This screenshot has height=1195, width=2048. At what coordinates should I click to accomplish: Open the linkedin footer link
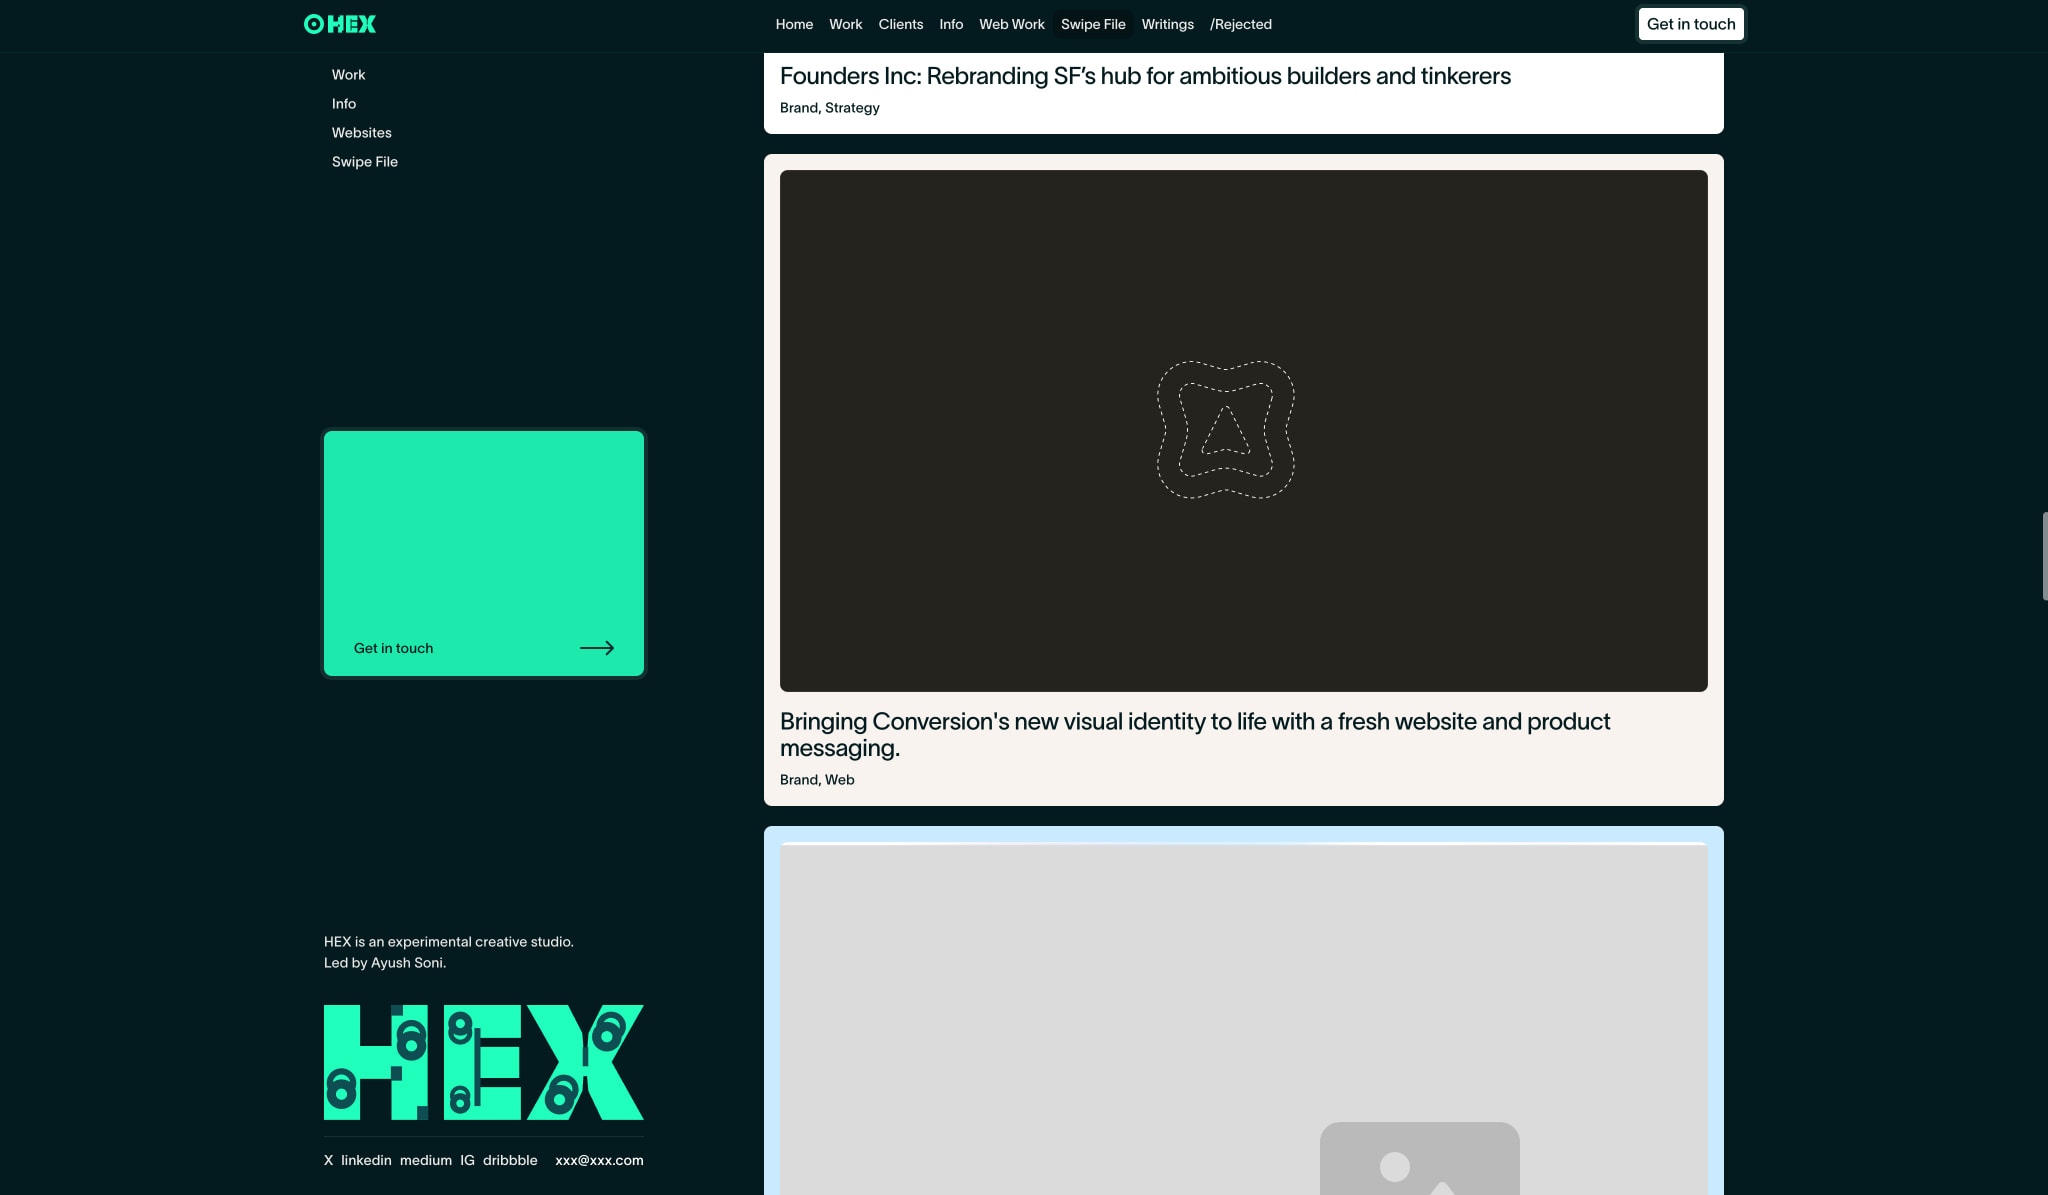pyautogui.click(x=366, y=1160)
